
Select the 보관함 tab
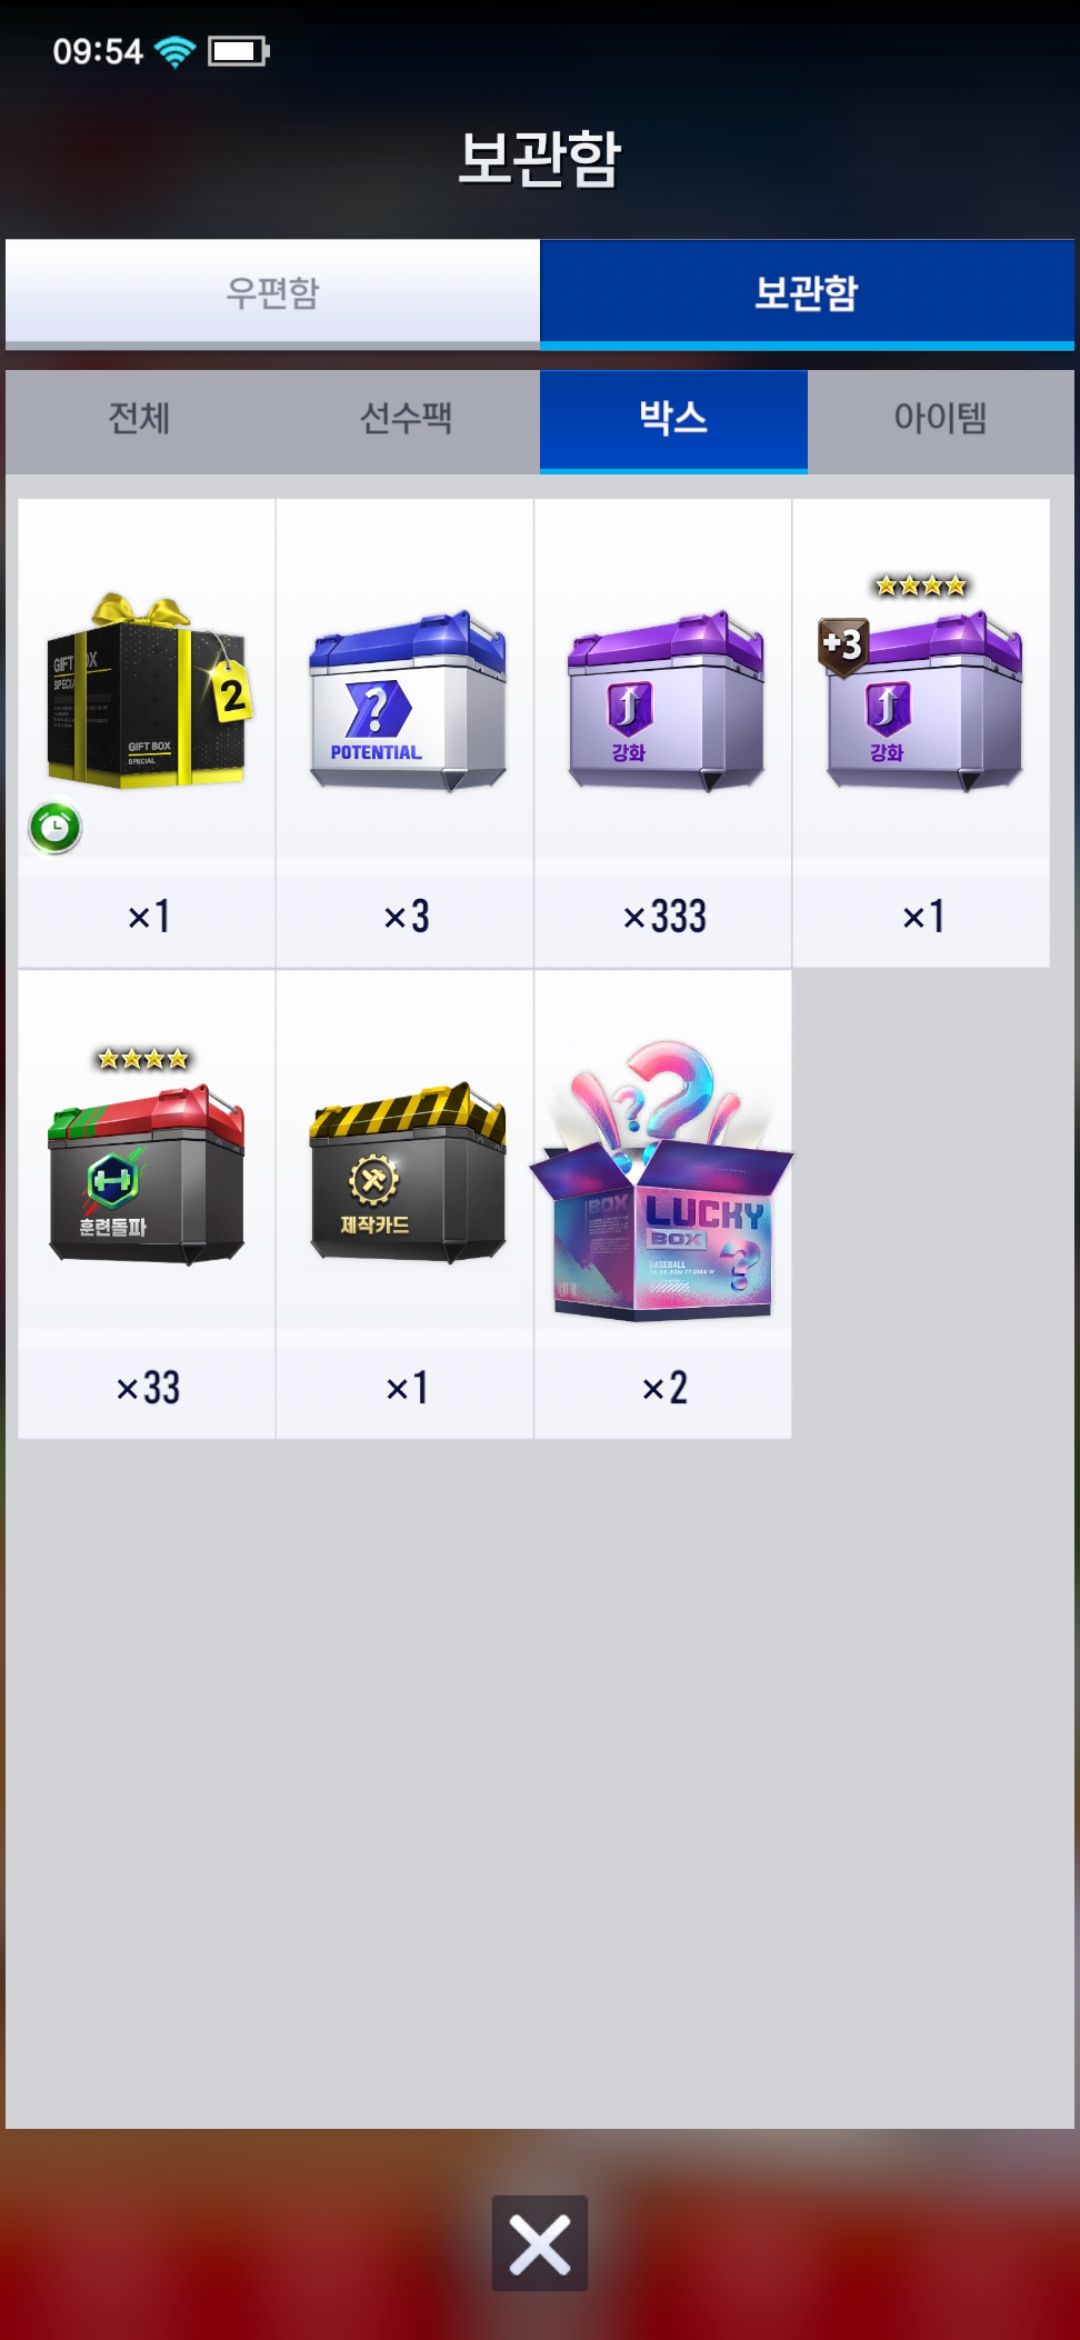pyautogui.click(x=807, y=292)
